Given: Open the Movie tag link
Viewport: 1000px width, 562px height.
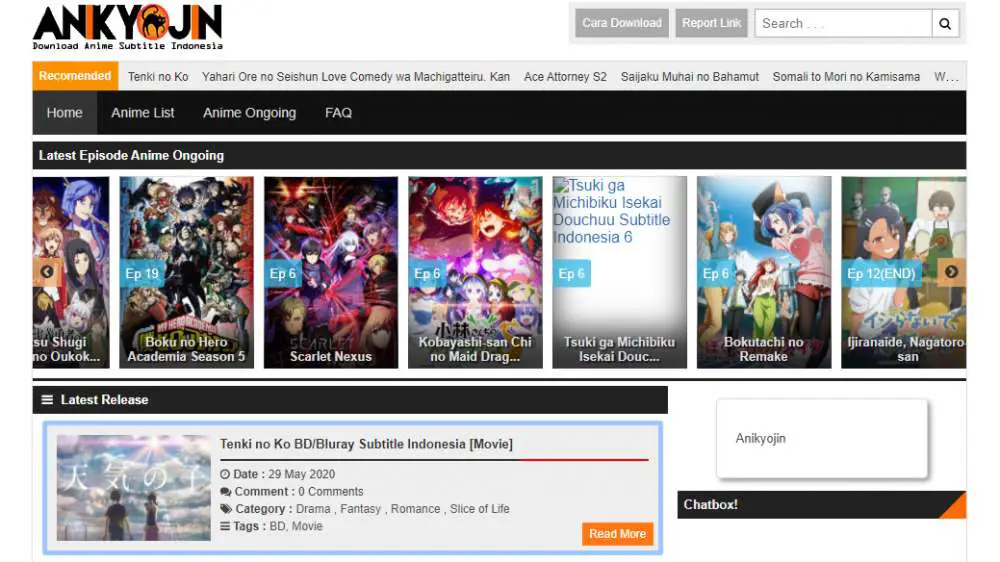Looking at the screenshot, I should click(307, 526).
